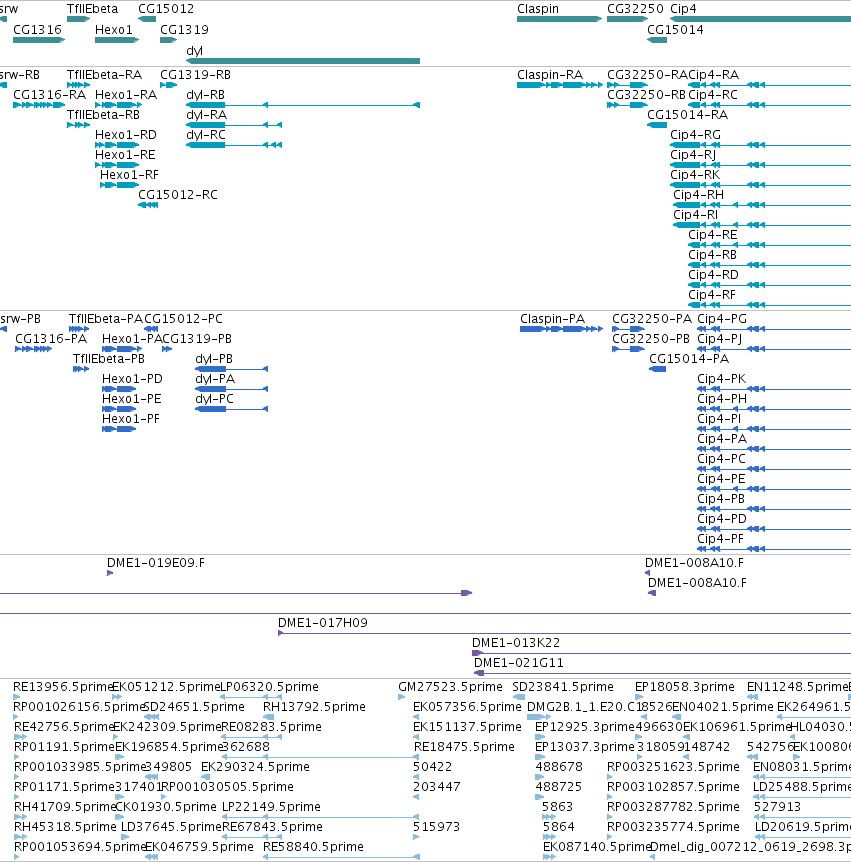Select transcript Cip4-RJ
The width and height of the screenshot is (851, 862).
tap(760, 165)
